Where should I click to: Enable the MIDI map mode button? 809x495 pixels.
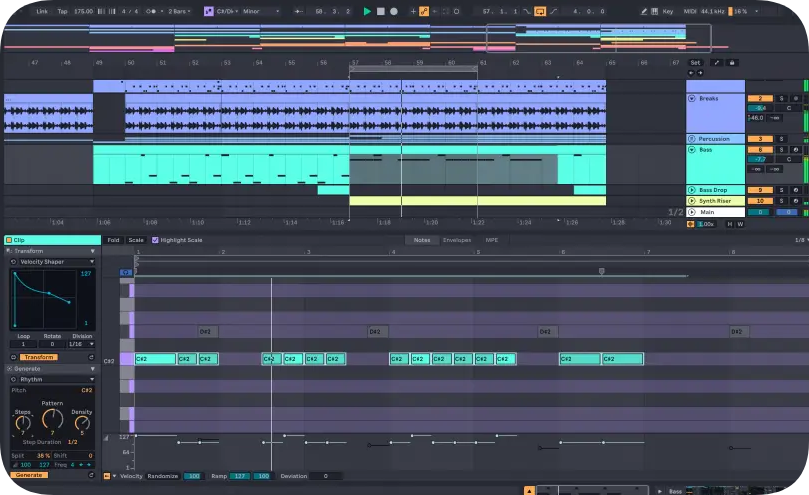690,11
